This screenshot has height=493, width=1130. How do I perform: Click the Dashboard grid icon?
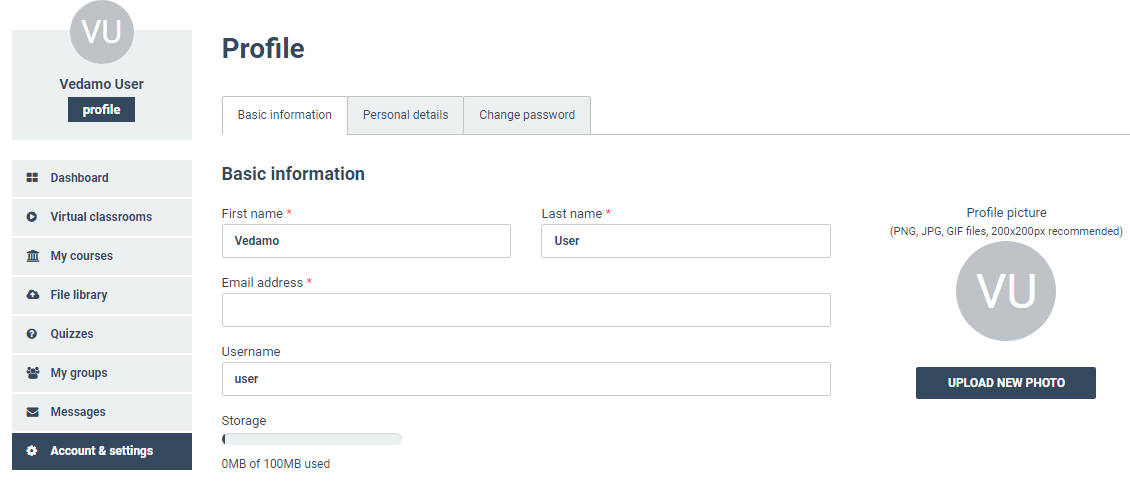[32, 177]
